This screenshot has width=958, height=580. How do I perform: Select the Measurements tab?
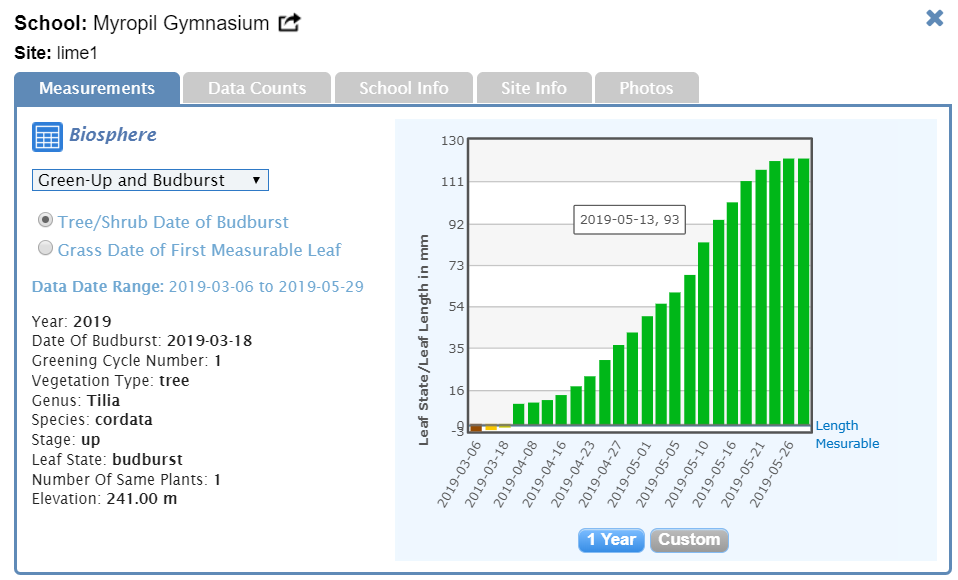point(97,88)
